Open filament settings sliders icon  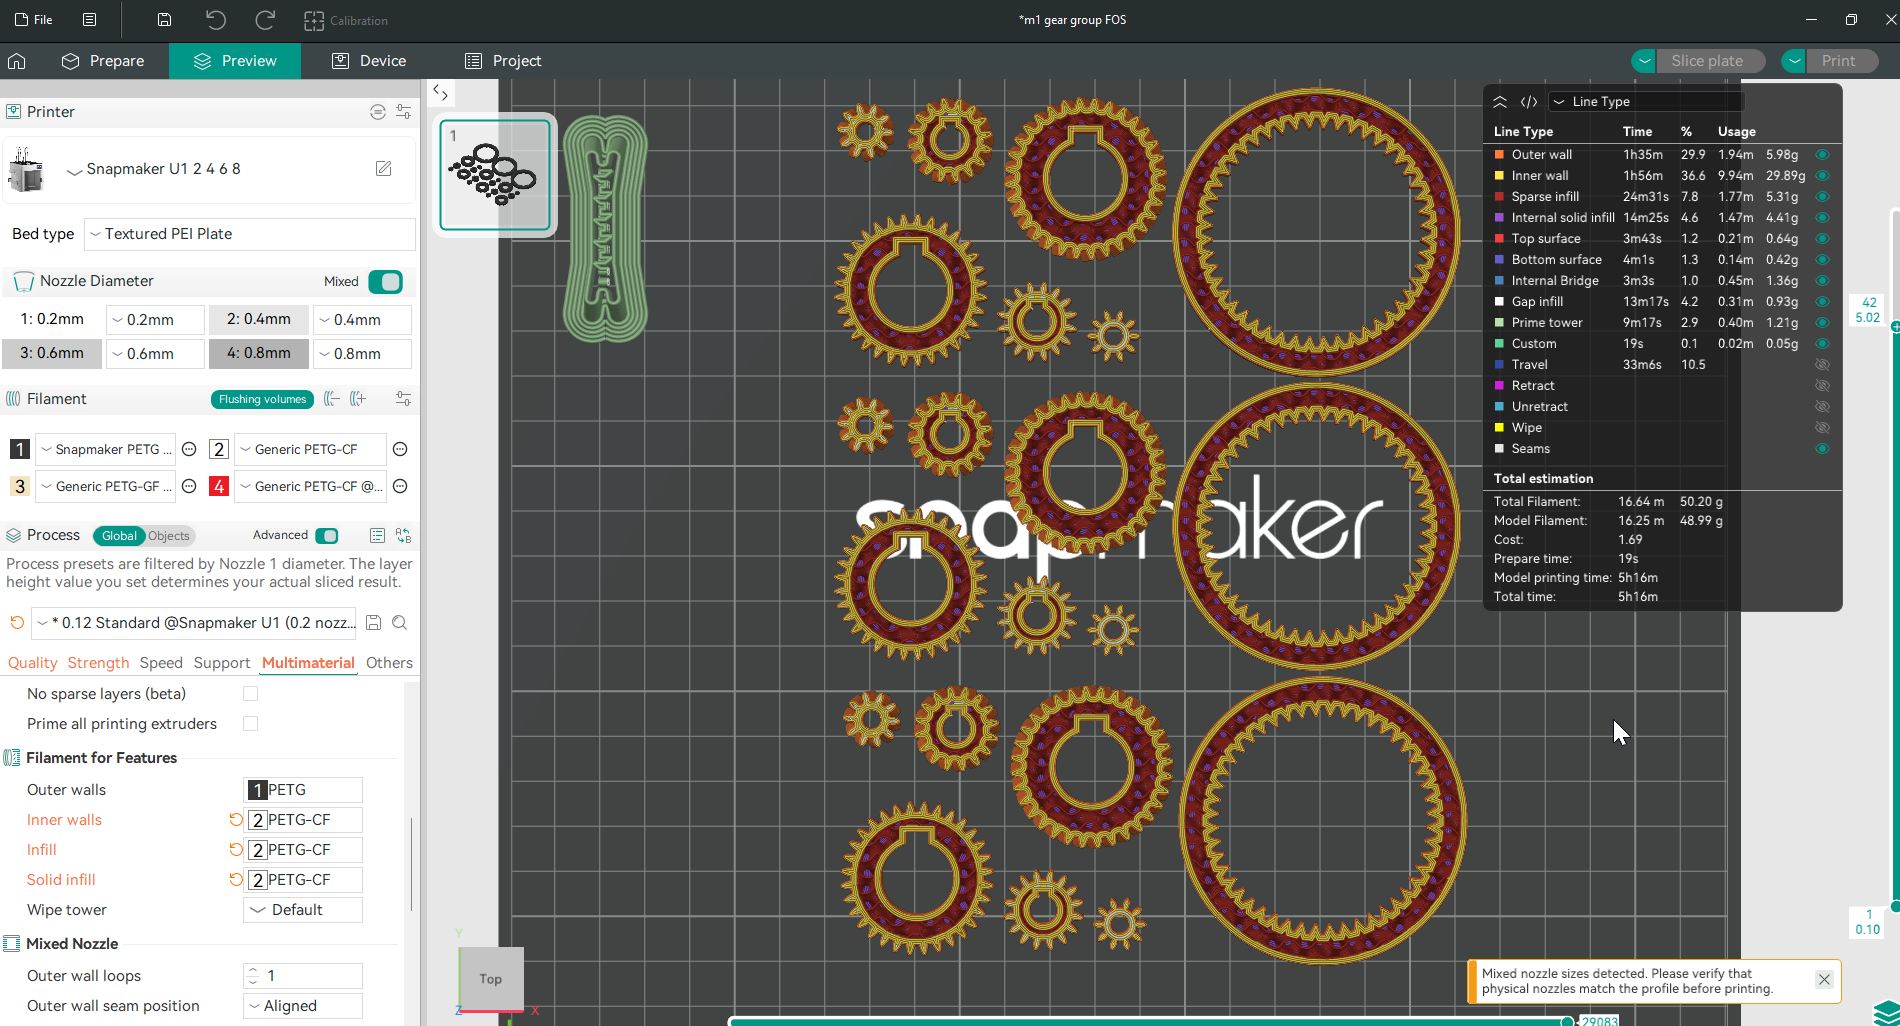pyautogui.click(x=404, y=399)
